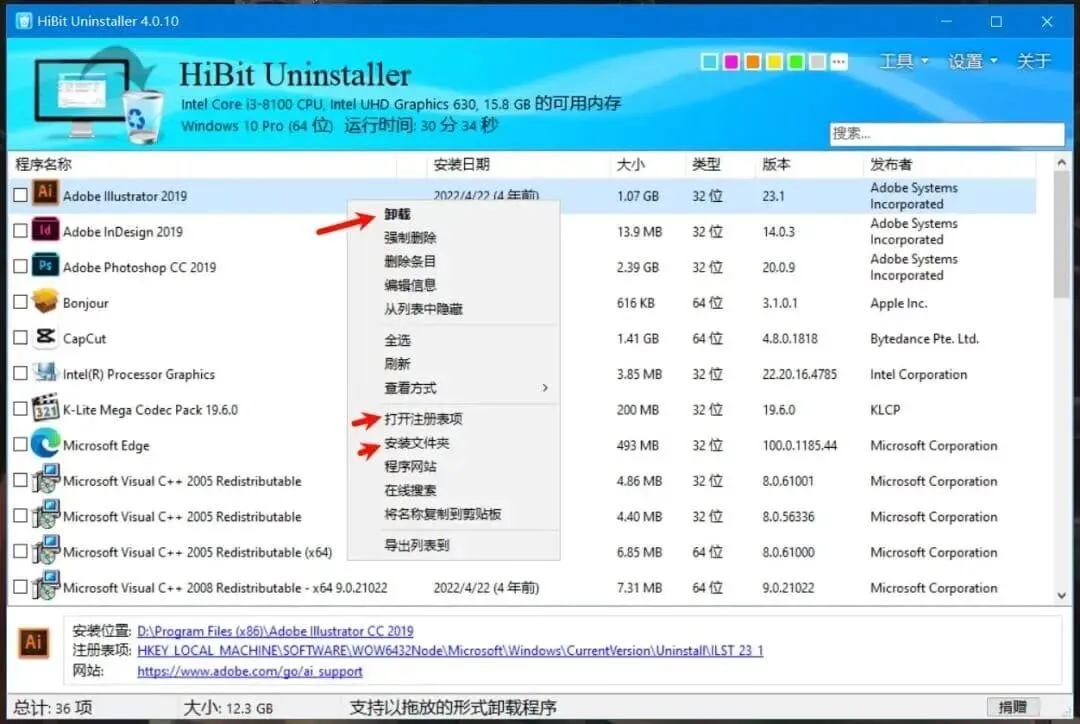Choose 在线搜索 from the context menu
The image size is (1080, 724).
pos(410,490)
